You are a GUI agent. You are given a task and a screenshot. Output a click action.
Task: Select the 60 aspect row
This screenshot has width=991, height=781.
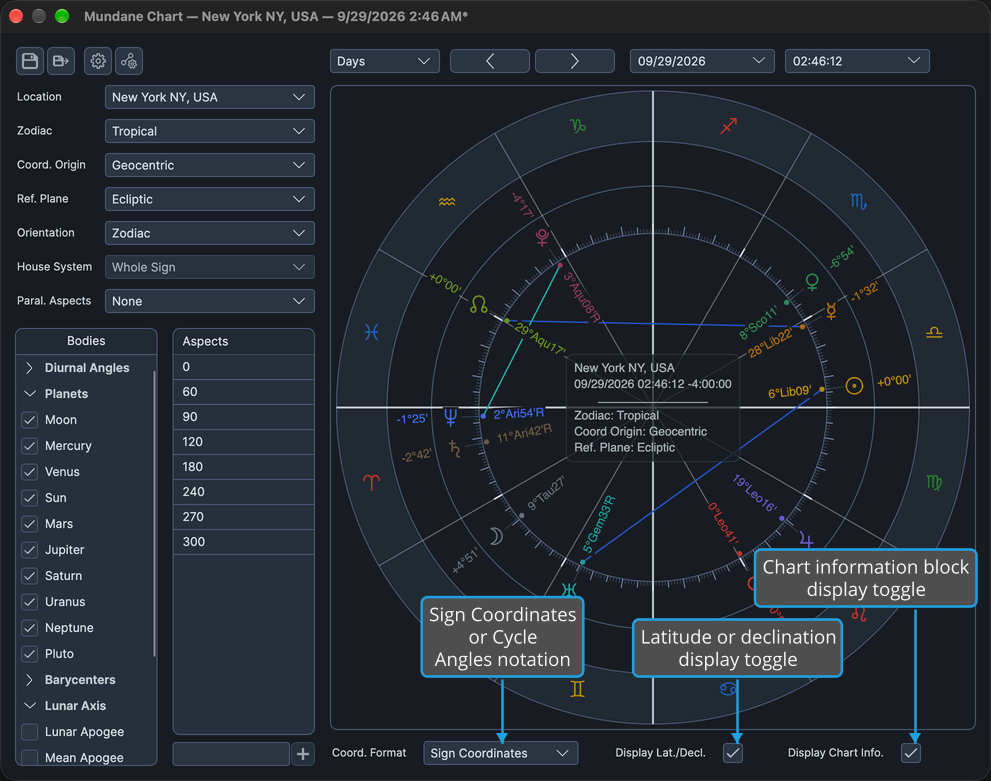243,392
